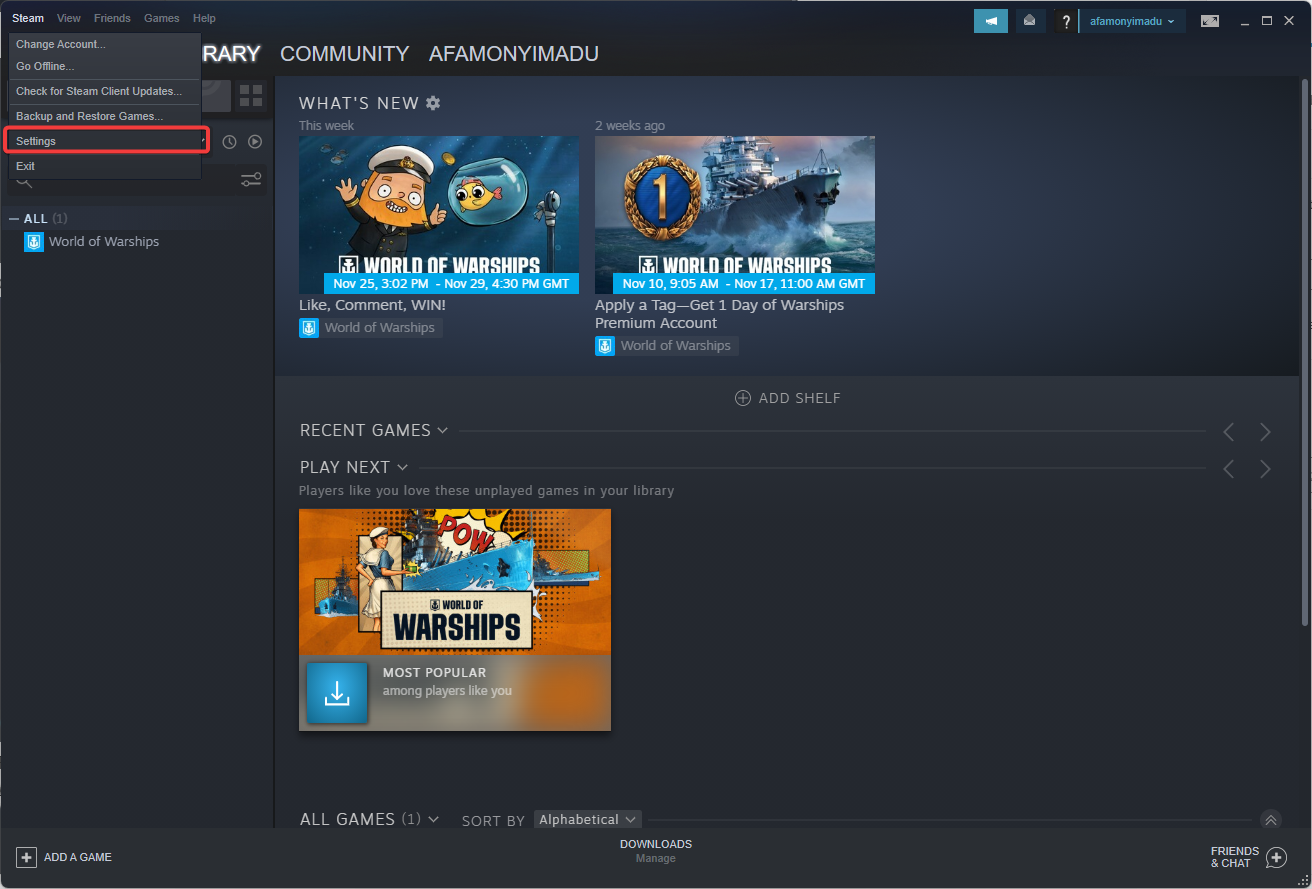Filter library by recent activity clock icon
This screenshot has height=889, width=1312.
coord(229,142)
